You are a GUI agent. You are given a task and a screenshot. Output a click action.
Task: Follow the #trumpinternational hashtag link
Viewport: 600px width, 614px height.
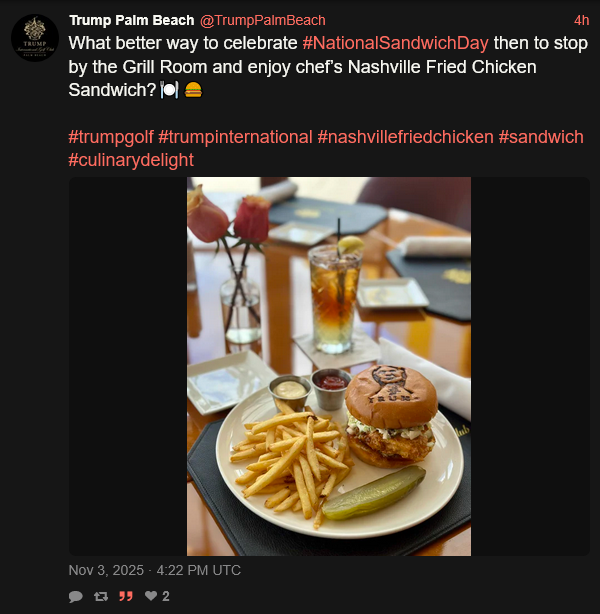point(235,137)
